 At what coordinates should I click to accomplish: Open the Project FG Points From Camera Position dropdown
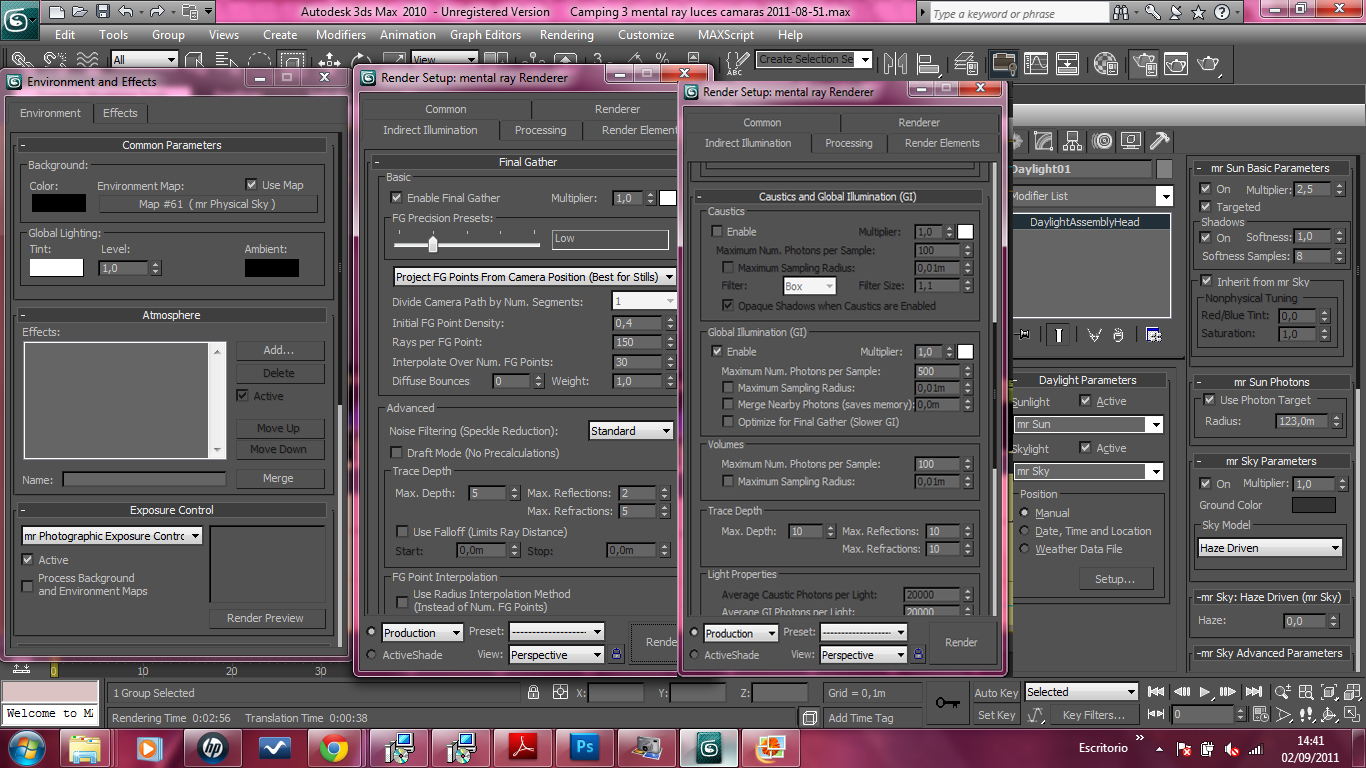(x=535, y=277)
